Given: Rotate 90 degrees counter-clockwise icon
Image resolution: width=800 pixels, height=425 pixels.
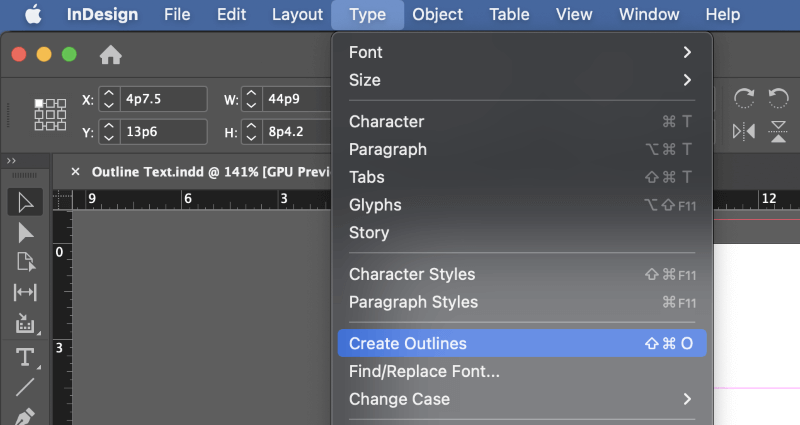Looking at the screenshot, I should [778, 98].
